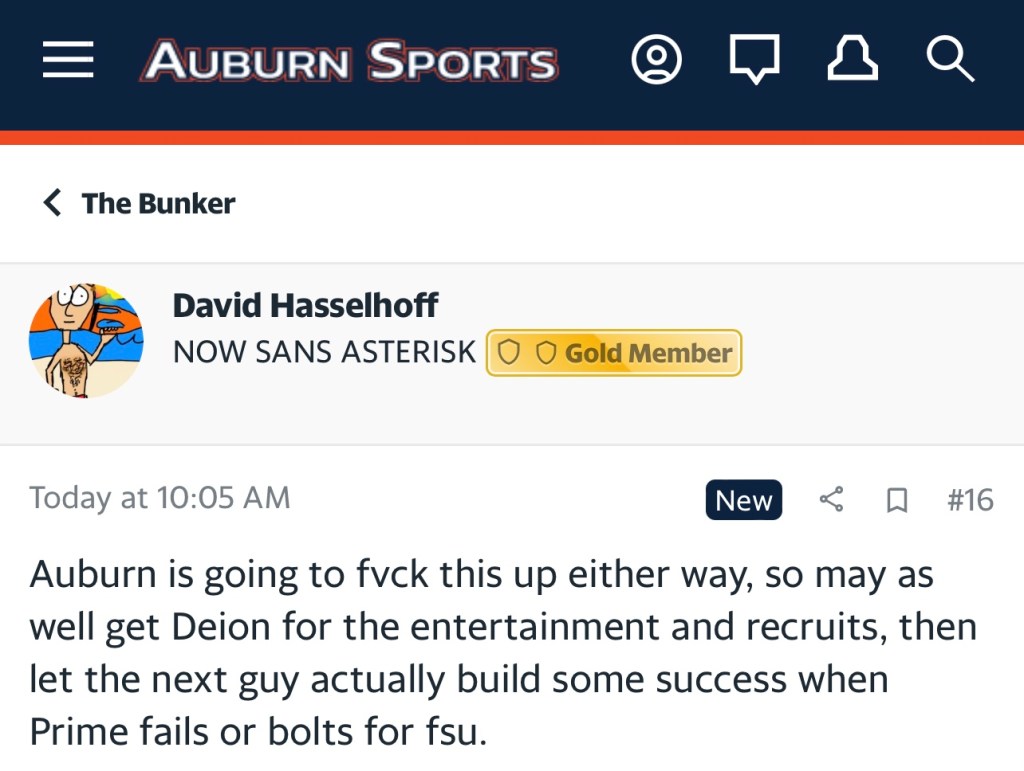Click the Today at 10:05 AM timestamp
The height and width of the screenshot is (771, 1024).
160,498
